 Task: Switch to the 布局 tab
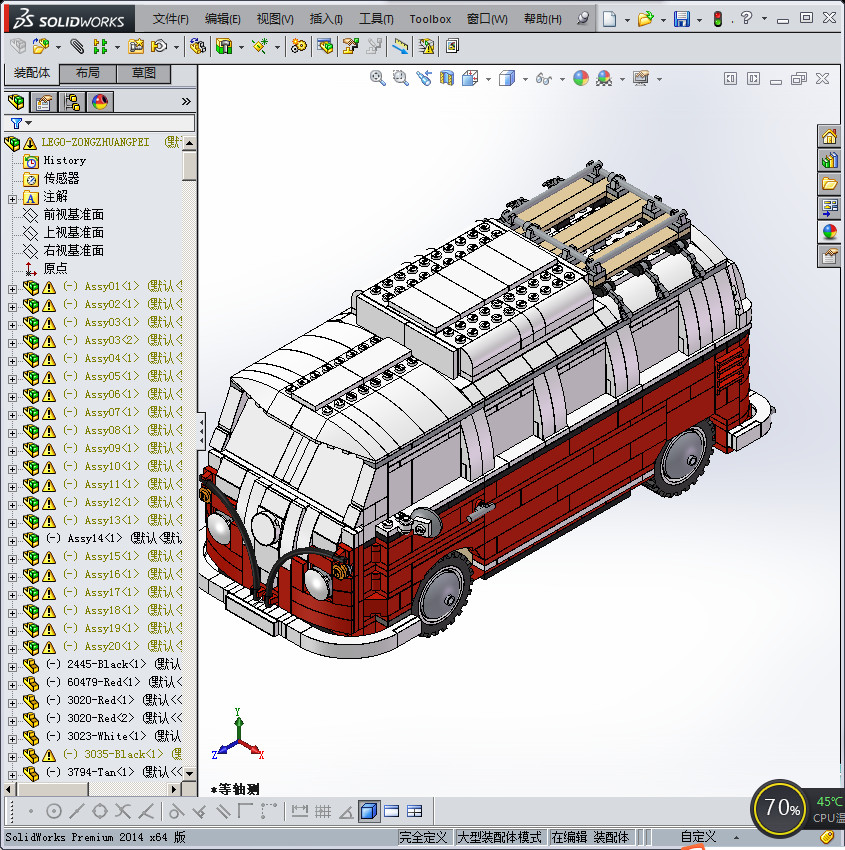click(x=87, y=73)
